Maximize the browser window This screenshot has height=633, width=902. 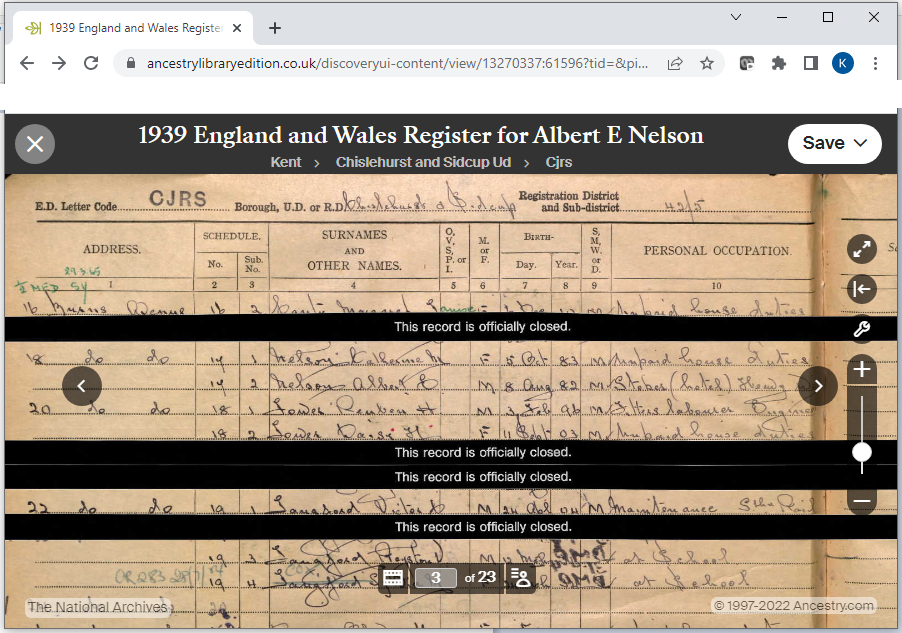(828, 17)
